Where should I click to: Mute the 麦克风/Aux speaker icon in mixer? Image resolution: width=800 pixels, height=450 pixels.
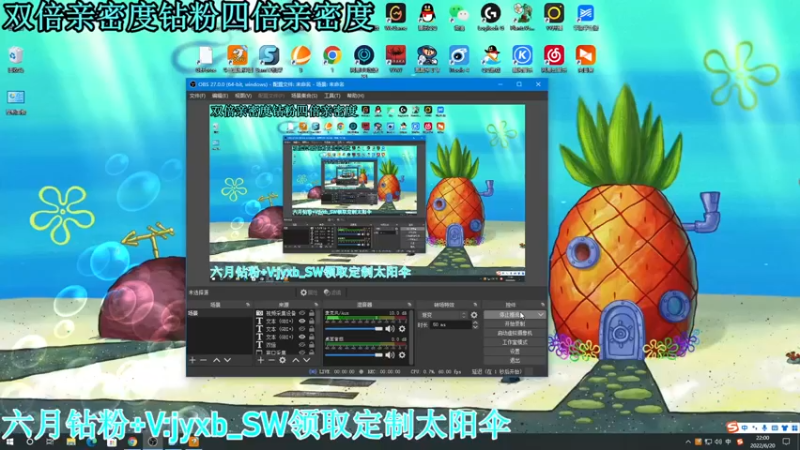click(x=390, y=329)
